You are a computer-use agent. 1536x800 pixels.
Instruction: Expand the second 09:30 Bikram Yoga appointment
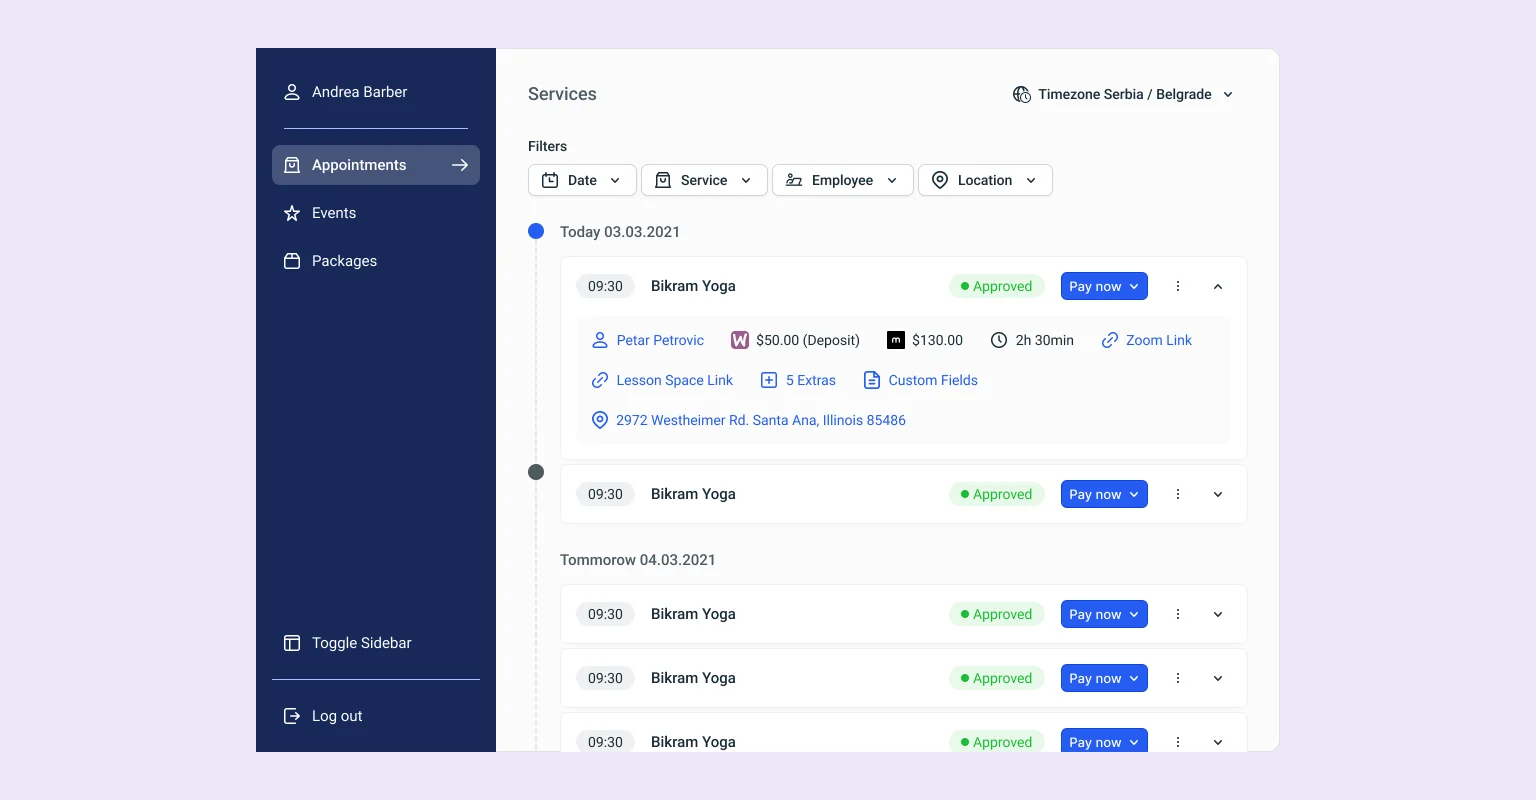[x=1217, y=494]
